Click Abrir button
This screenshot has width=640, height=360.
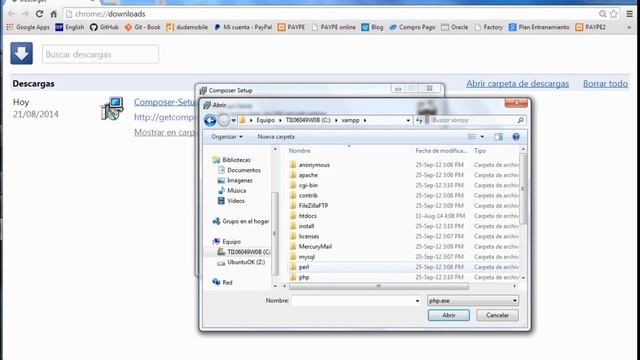(x=449, y=315)
